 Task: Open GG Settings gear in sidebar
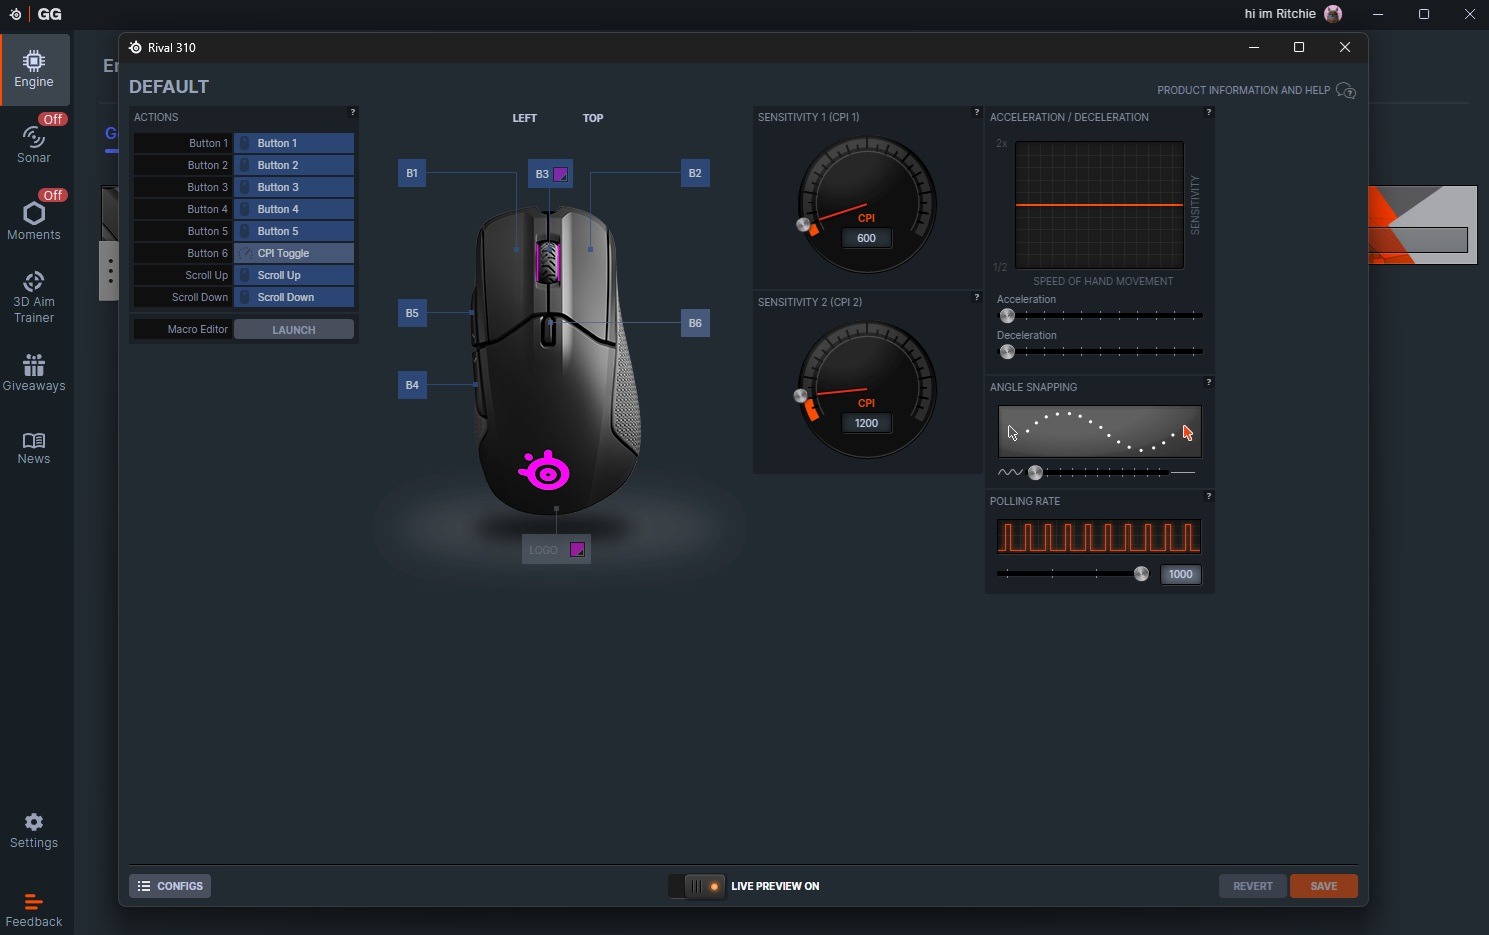(34, 830)
